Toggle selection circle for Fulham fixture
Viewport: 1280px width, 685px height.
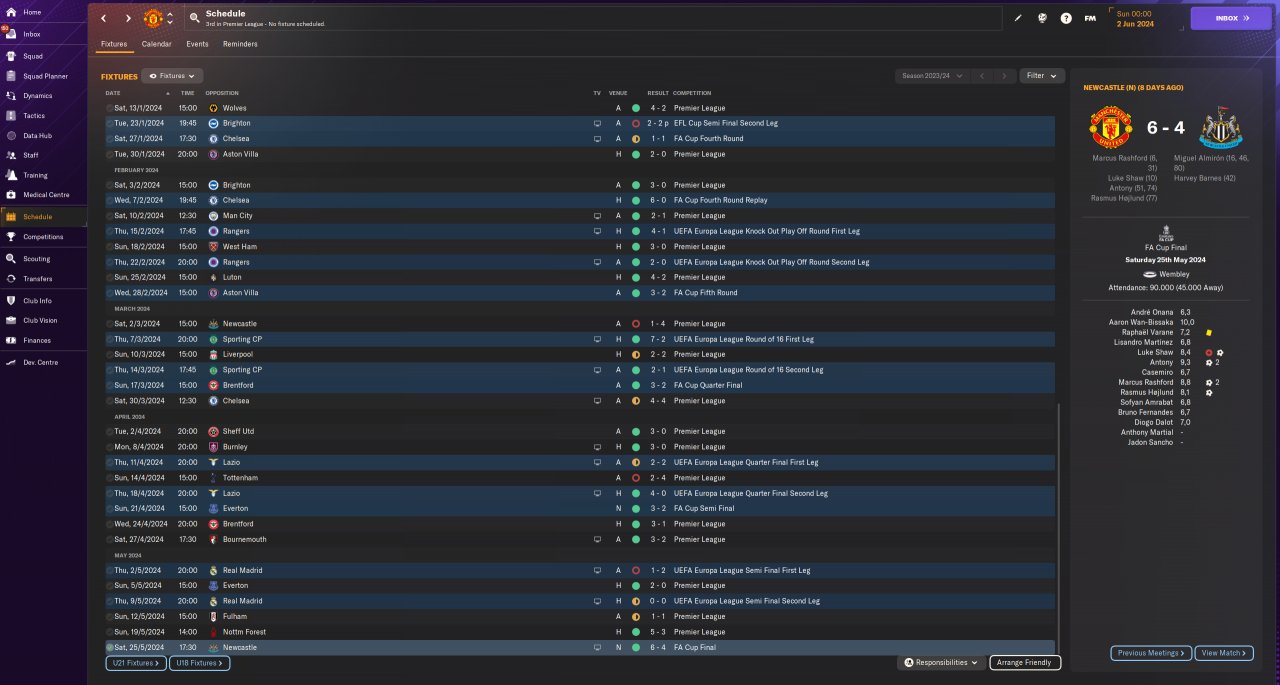pyautogui.click(x=110, y=617)
